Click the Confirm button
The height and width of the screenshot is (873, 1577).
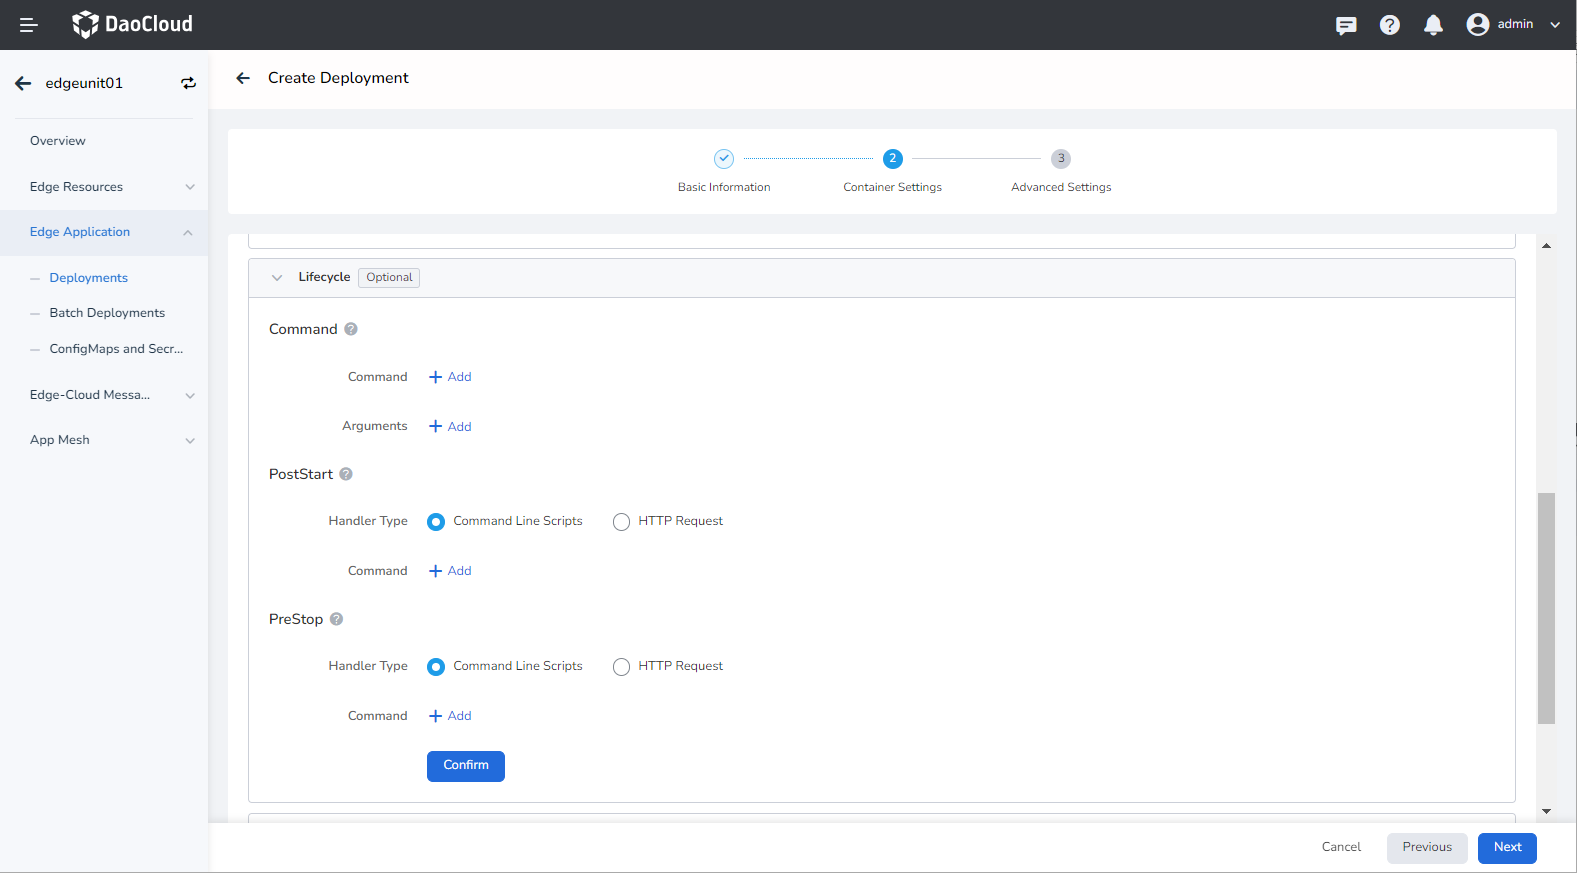pos(465,766)
